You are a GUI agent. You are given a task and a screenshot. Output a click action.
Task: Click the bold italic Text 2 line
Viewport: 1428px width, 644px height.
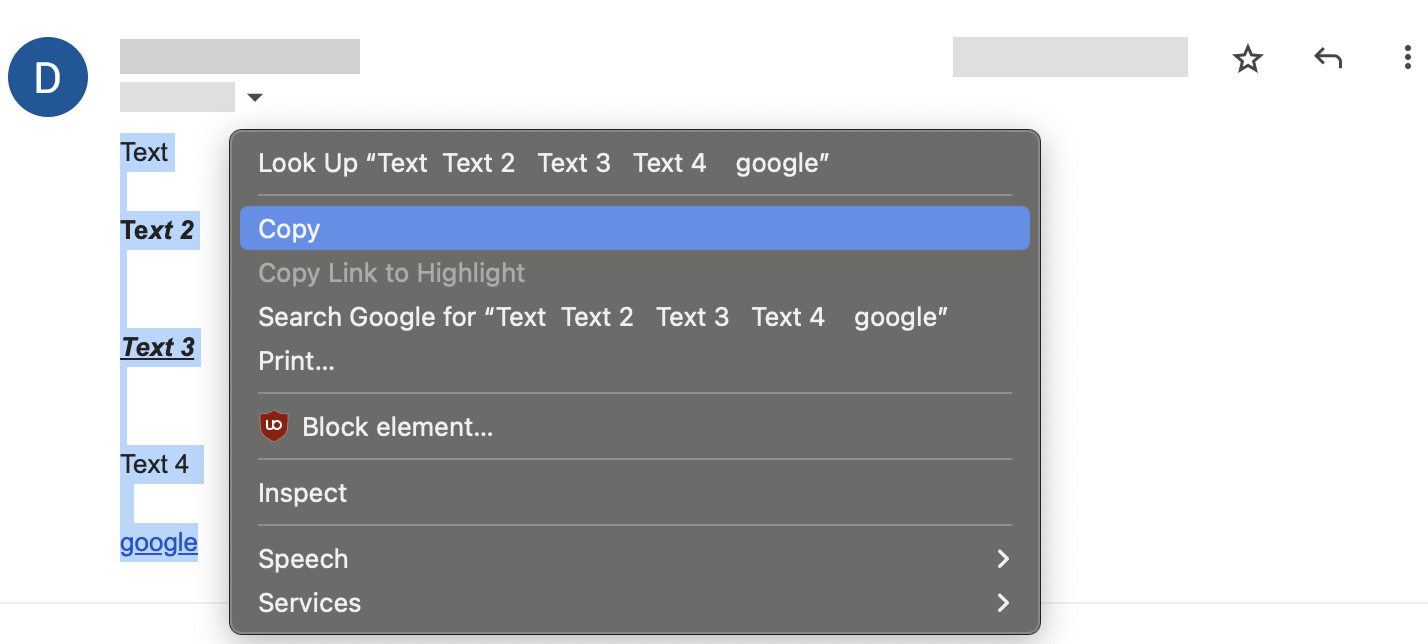click(159, 230)
